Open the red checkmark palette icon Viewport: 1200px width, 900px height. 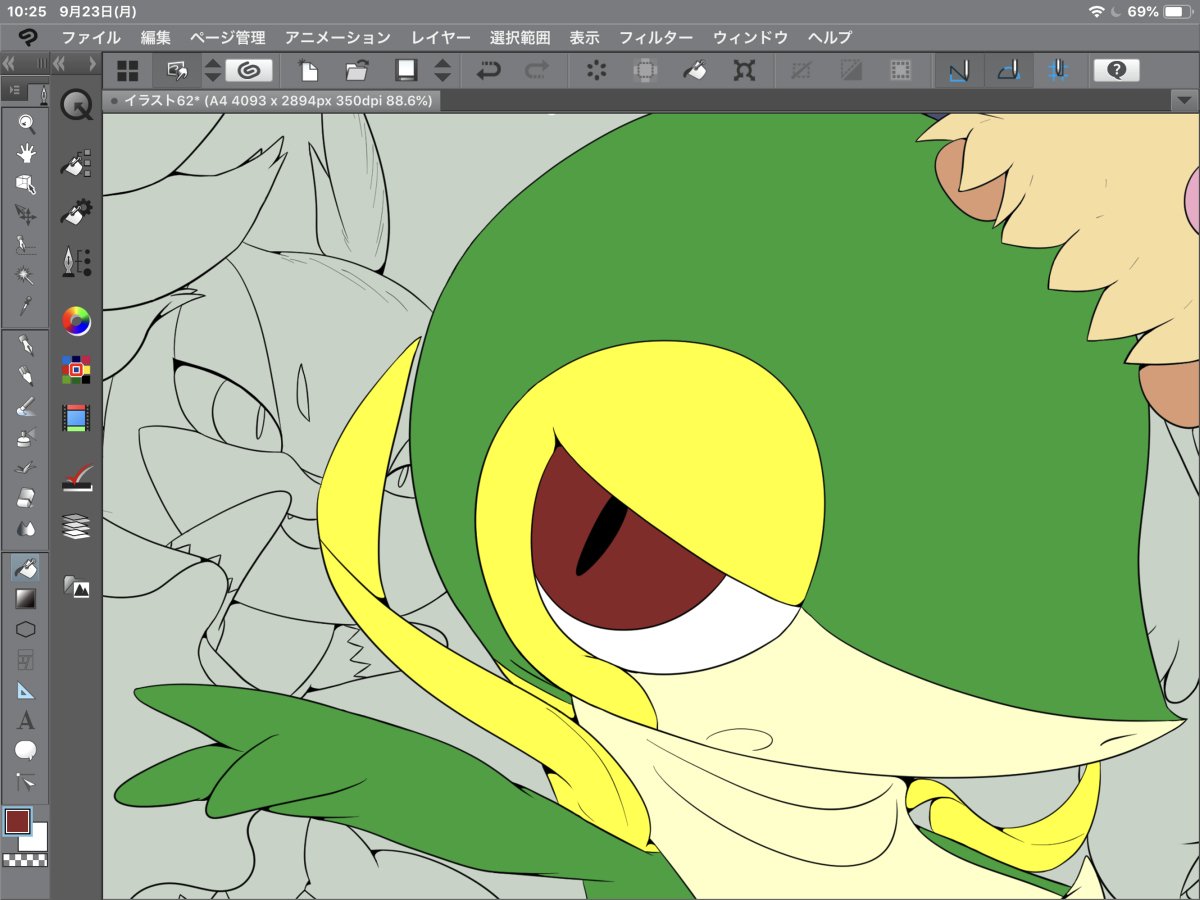click(77, 476)
